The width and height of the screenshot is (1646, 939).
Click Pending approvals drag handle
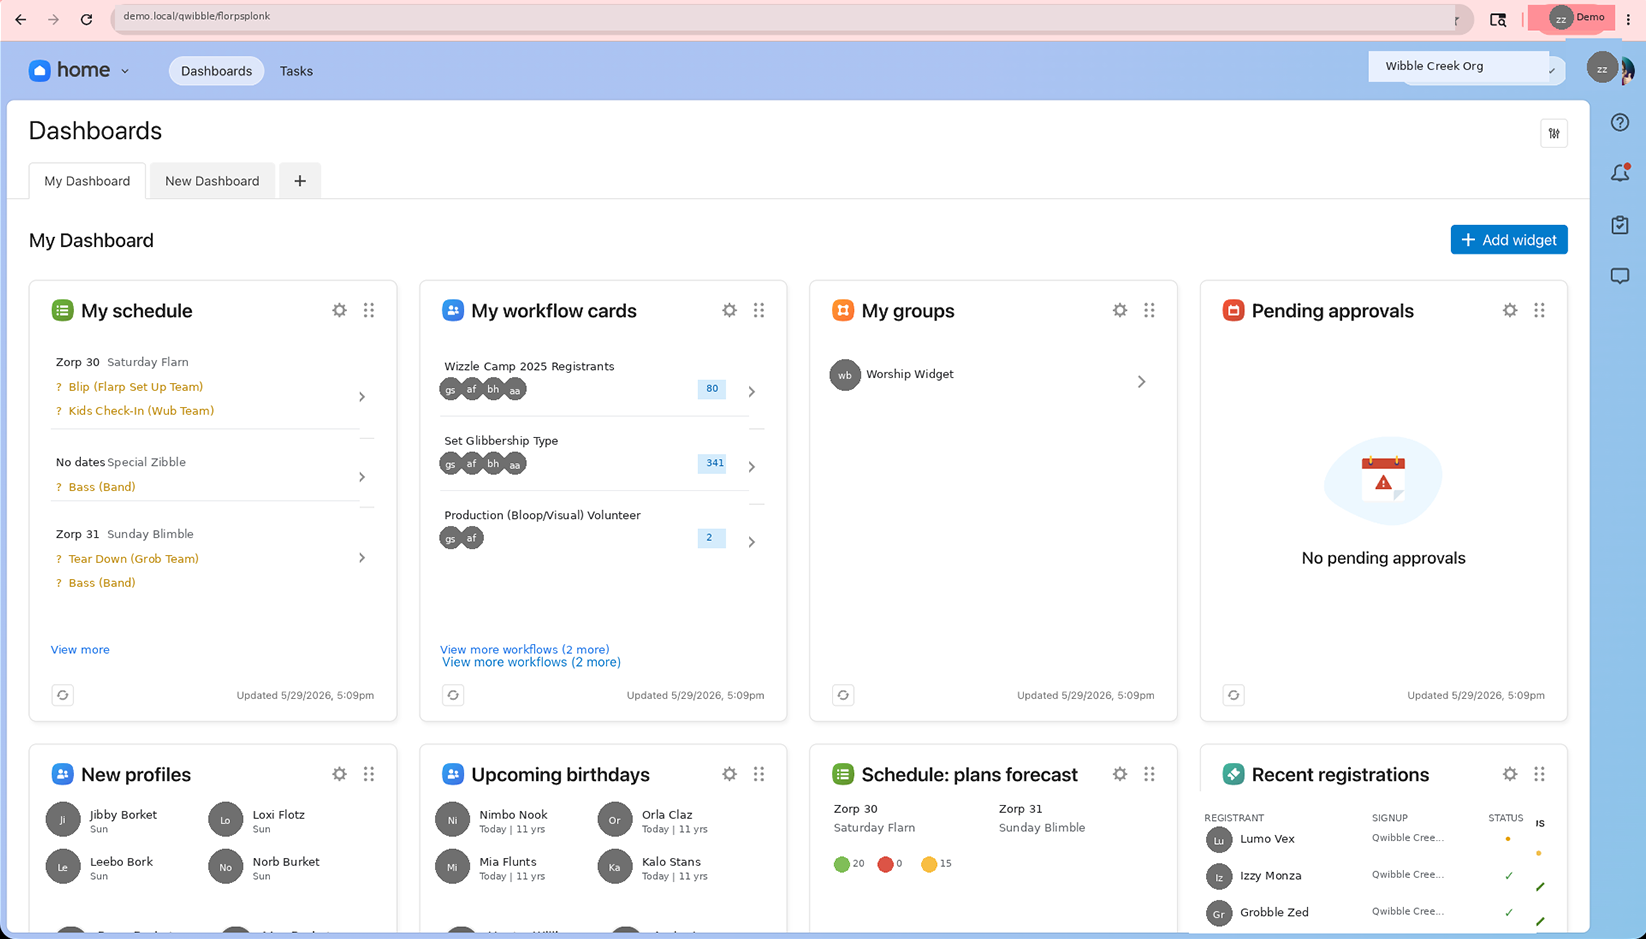1539,311
